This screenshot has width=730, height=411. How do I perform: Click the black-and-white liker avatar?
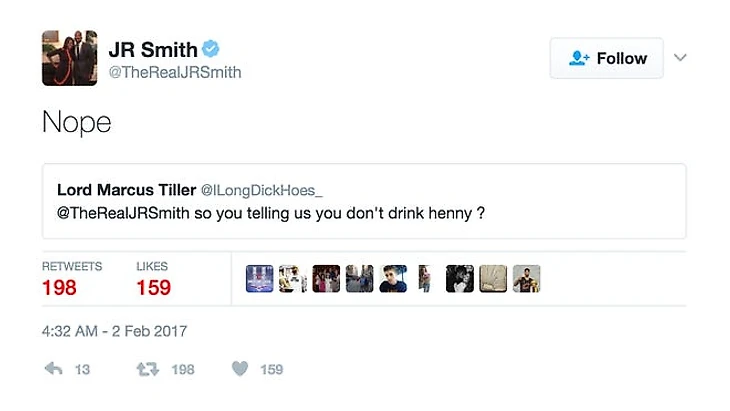460,279
